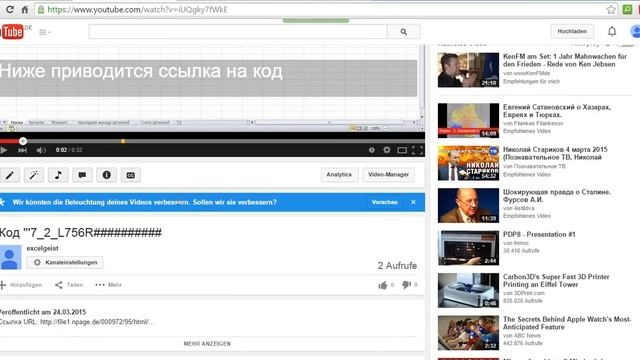Open video info editor pencil icon
This screenshot has width=640, height=360.
[9, 175]
